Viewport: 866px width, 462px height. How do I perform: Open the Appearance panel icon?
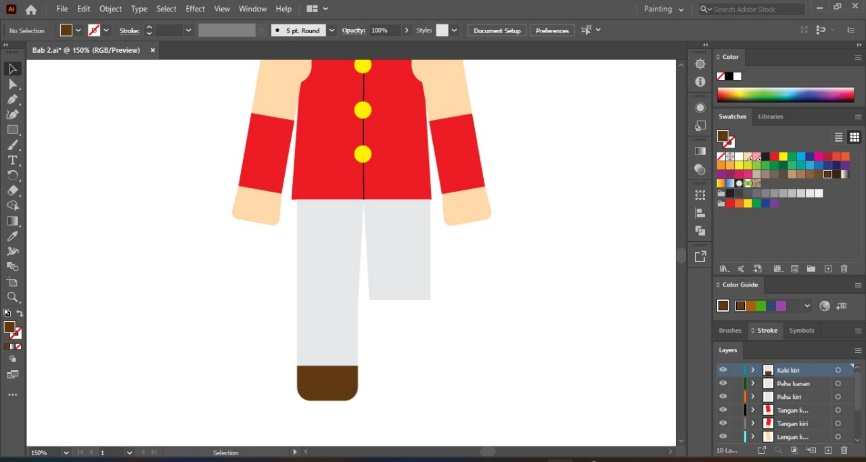click(700, 108)
